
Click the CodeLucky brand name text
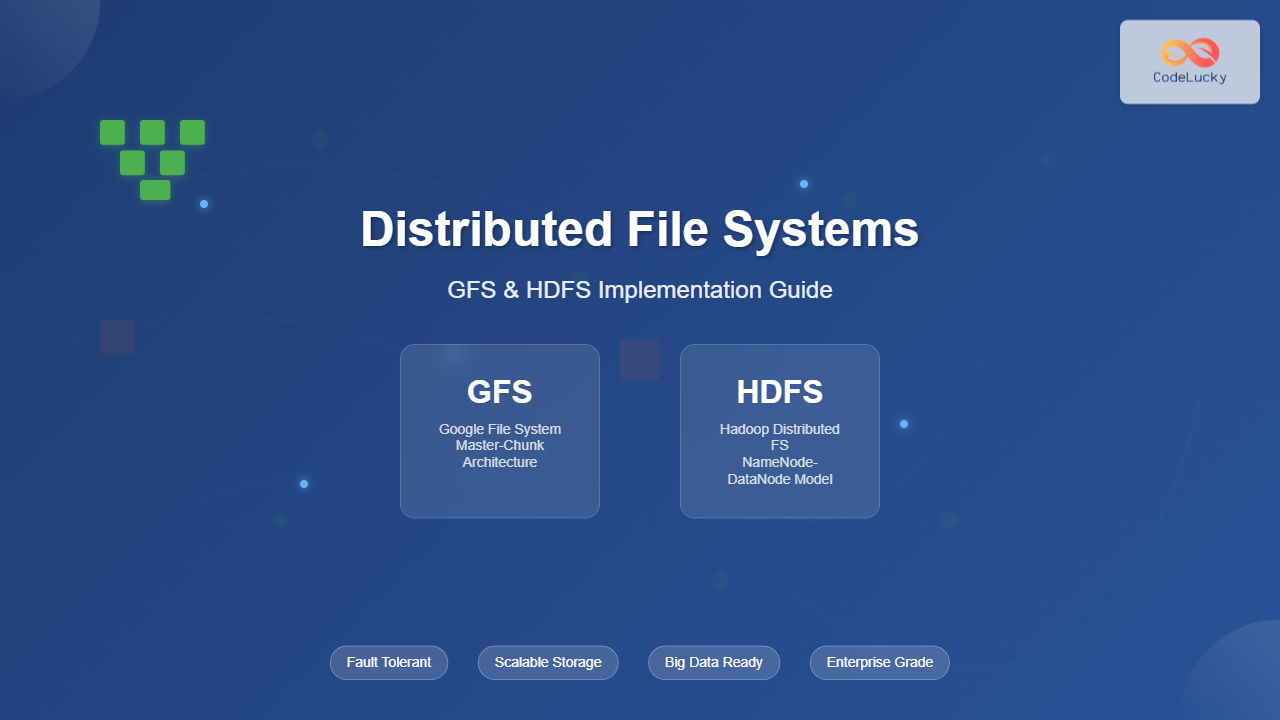[x=1189, y=77]
